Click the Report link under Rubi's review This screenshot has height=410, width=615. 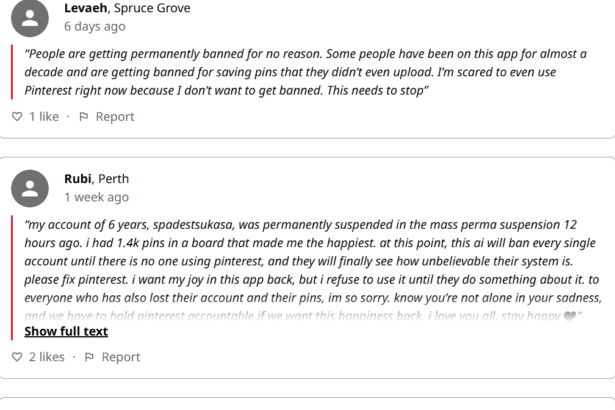tap(120, 357)
